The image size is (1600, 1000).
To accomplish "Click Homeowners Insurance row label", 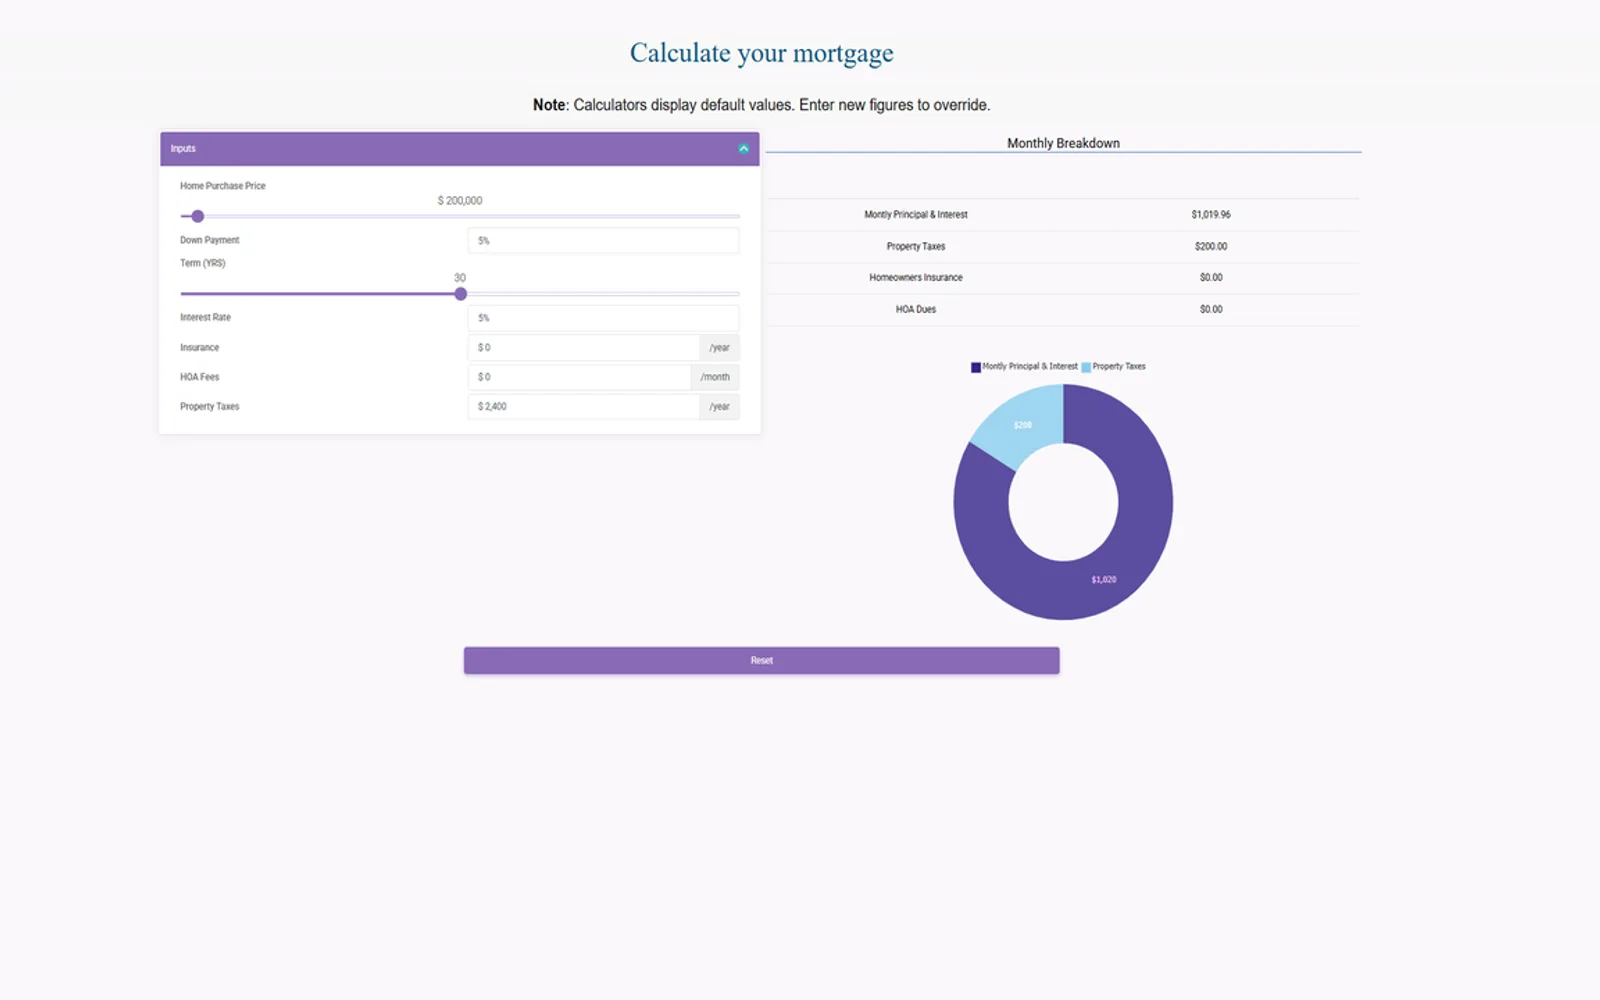I will [x=915, y=277].
